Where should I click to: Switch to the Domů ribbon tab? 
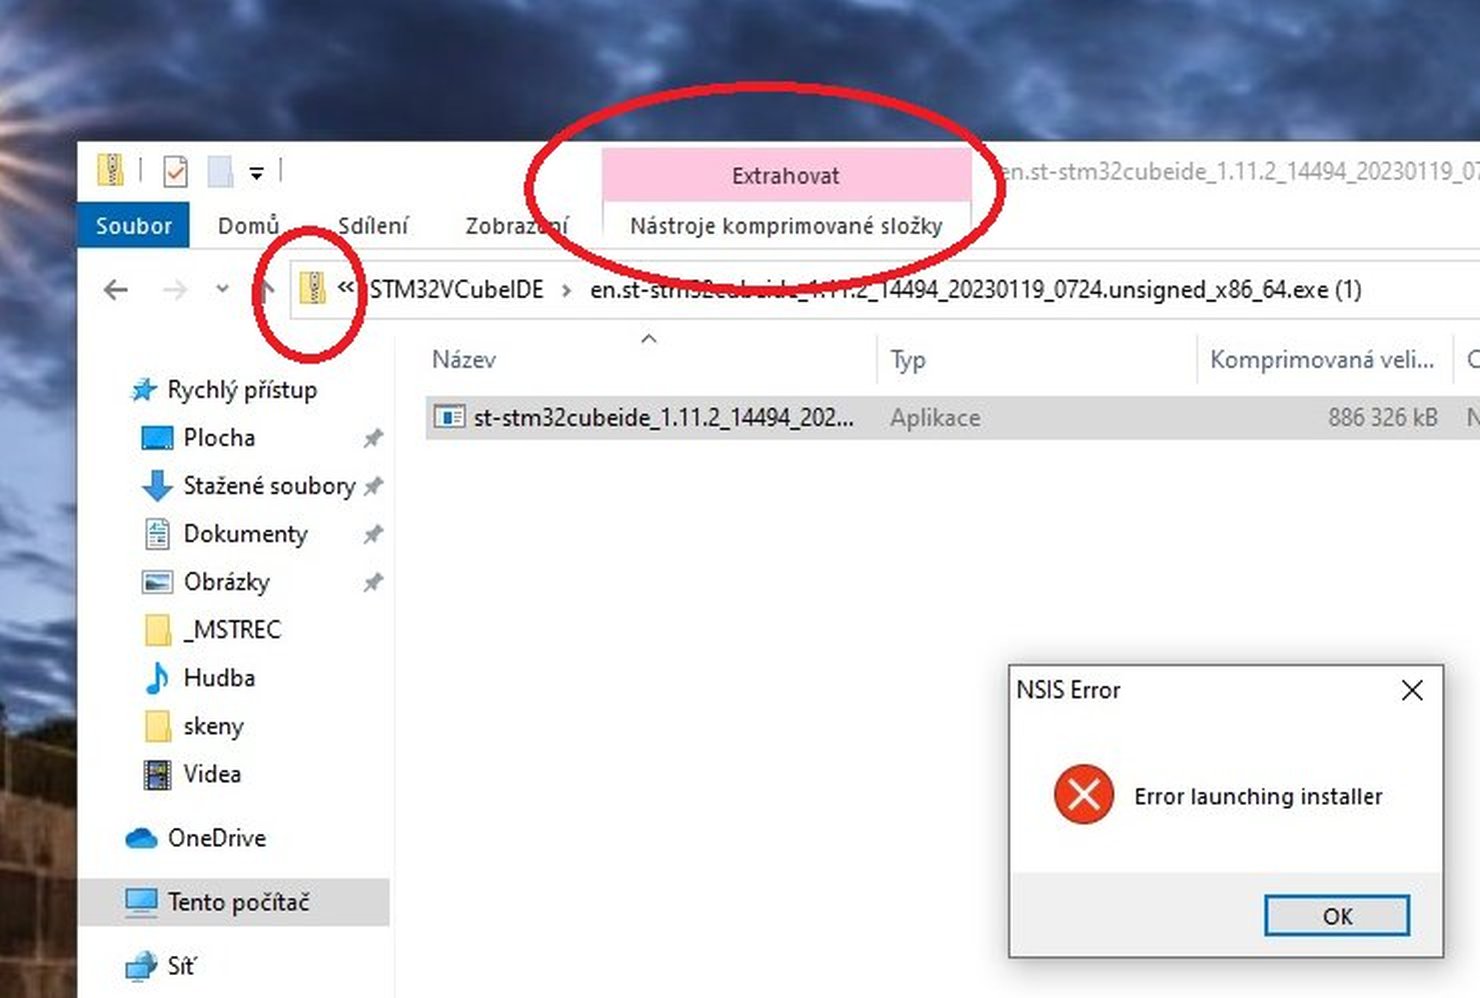pos(248,226)
